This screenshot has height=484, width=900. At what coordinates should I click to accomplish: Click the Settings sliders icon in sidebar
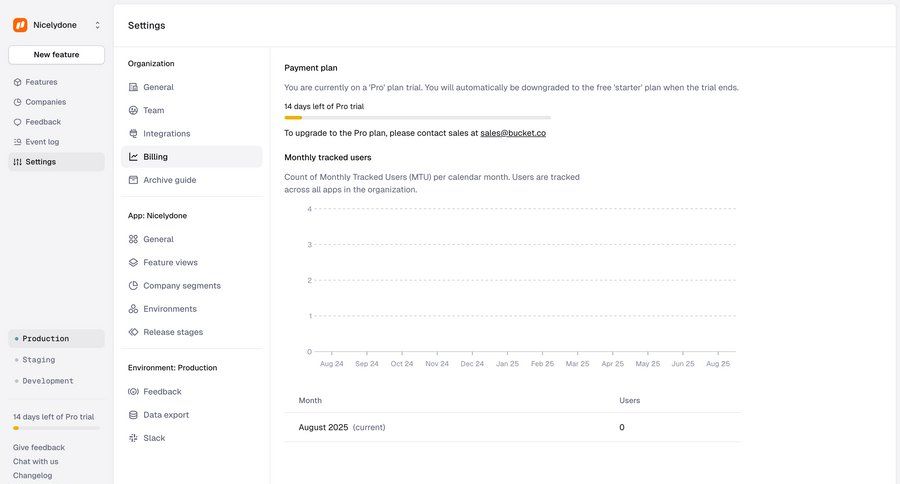(17, 162)
